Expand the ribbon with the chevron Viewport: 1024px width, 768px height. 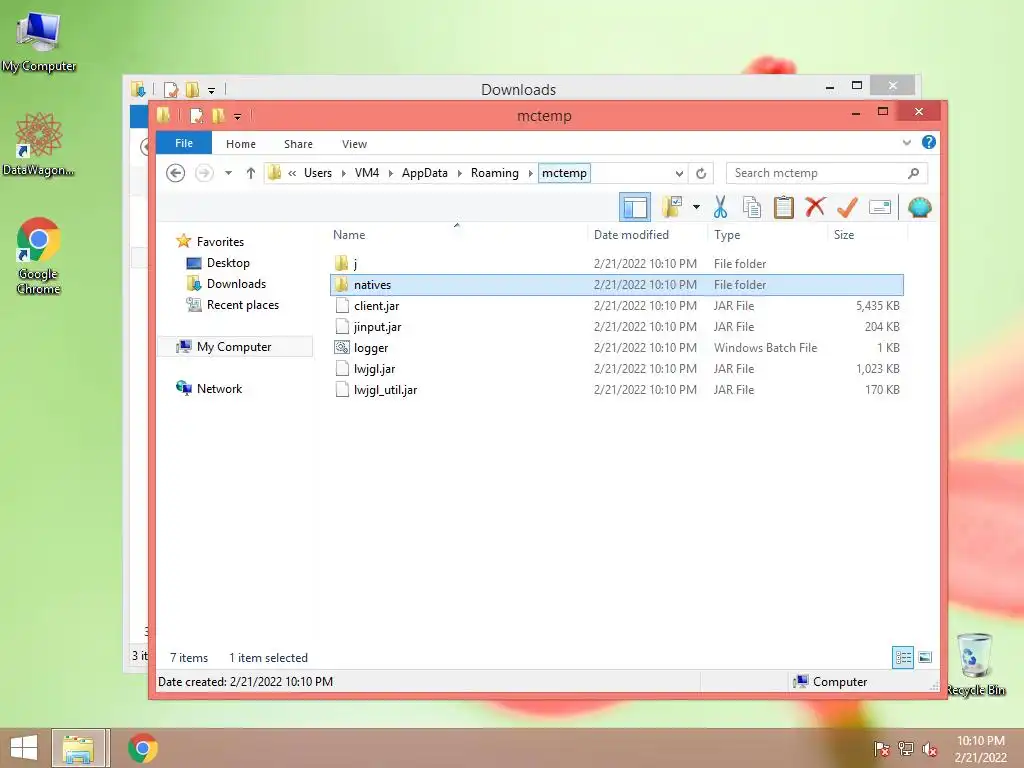click(x=906, y=142)
